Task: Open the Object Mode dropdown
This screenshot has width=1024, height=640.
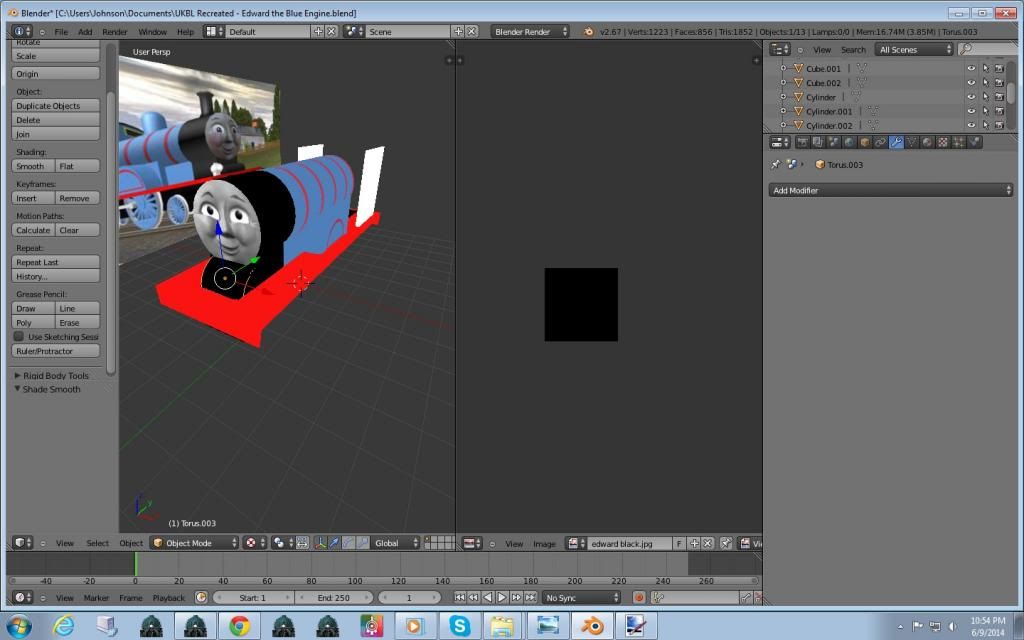Action: [195, 543]
